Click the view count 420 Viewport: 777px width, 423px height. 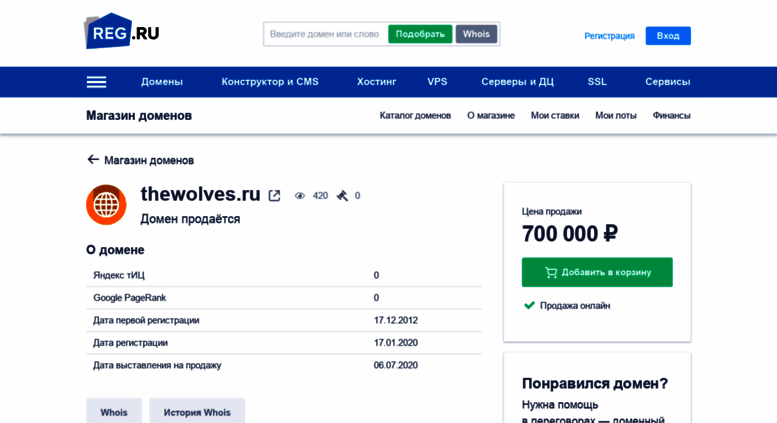[320, 196]
